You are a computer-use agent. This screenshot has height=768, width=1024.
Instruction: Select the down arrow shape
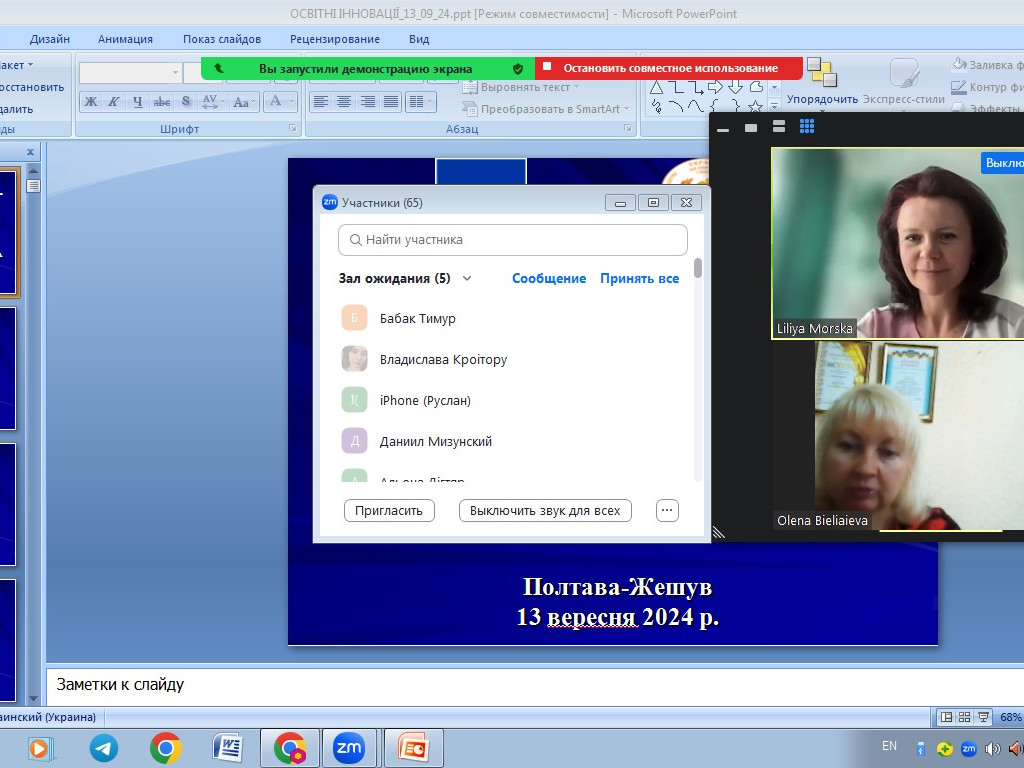click(735, 87)
